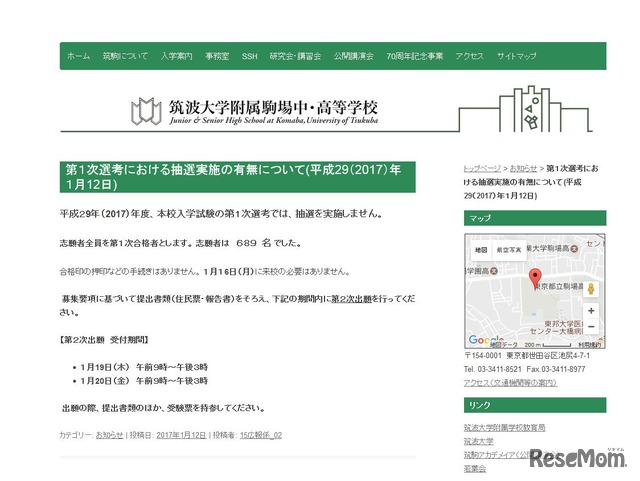Open the お知らせ category link under the article

coord(109,435)
